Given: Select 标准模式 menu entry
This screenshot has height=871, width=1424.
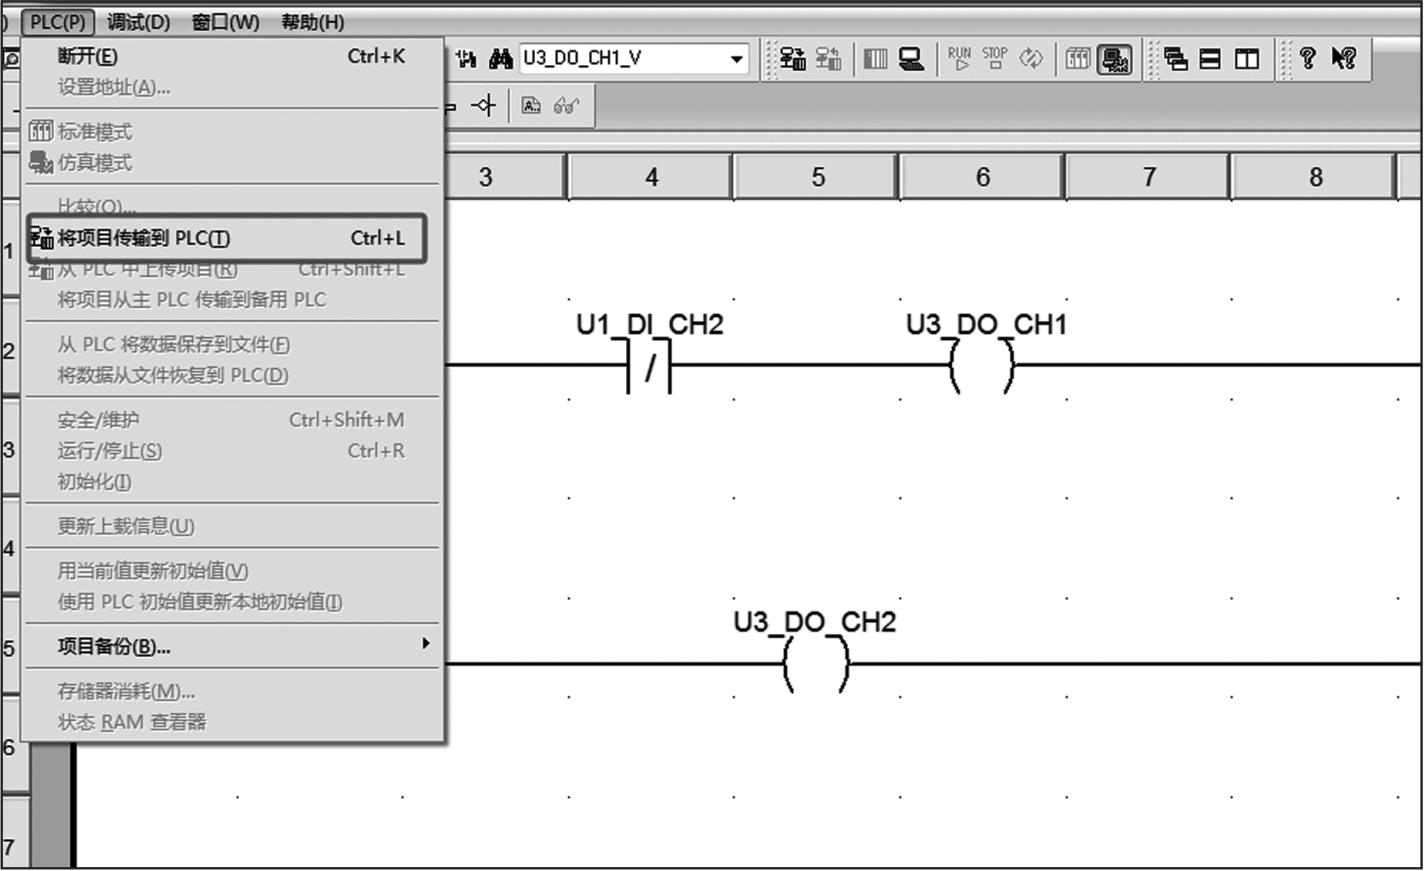Looking at the screenshot, I should 232,131.
